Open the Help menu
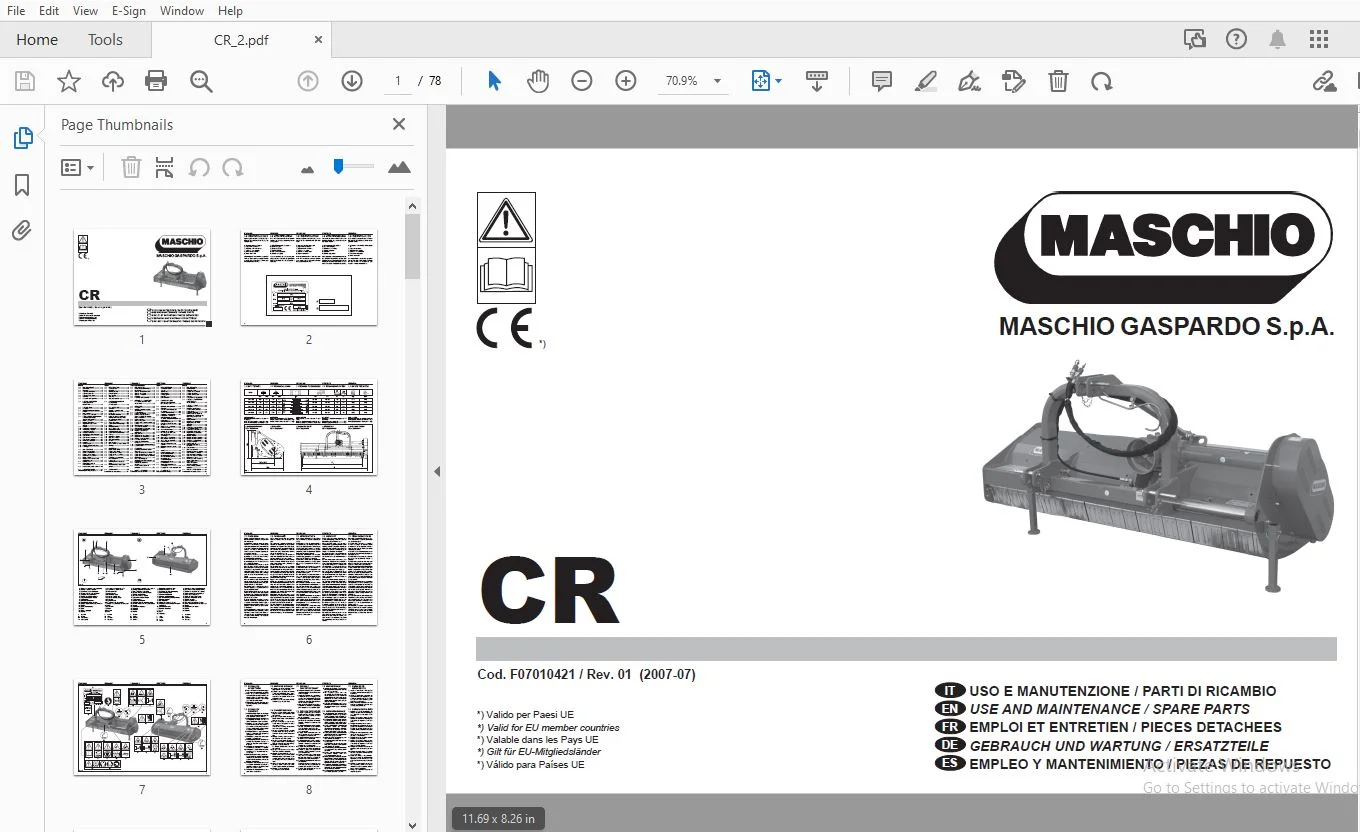Screen dimensions: 1360x832 (230, 10)
